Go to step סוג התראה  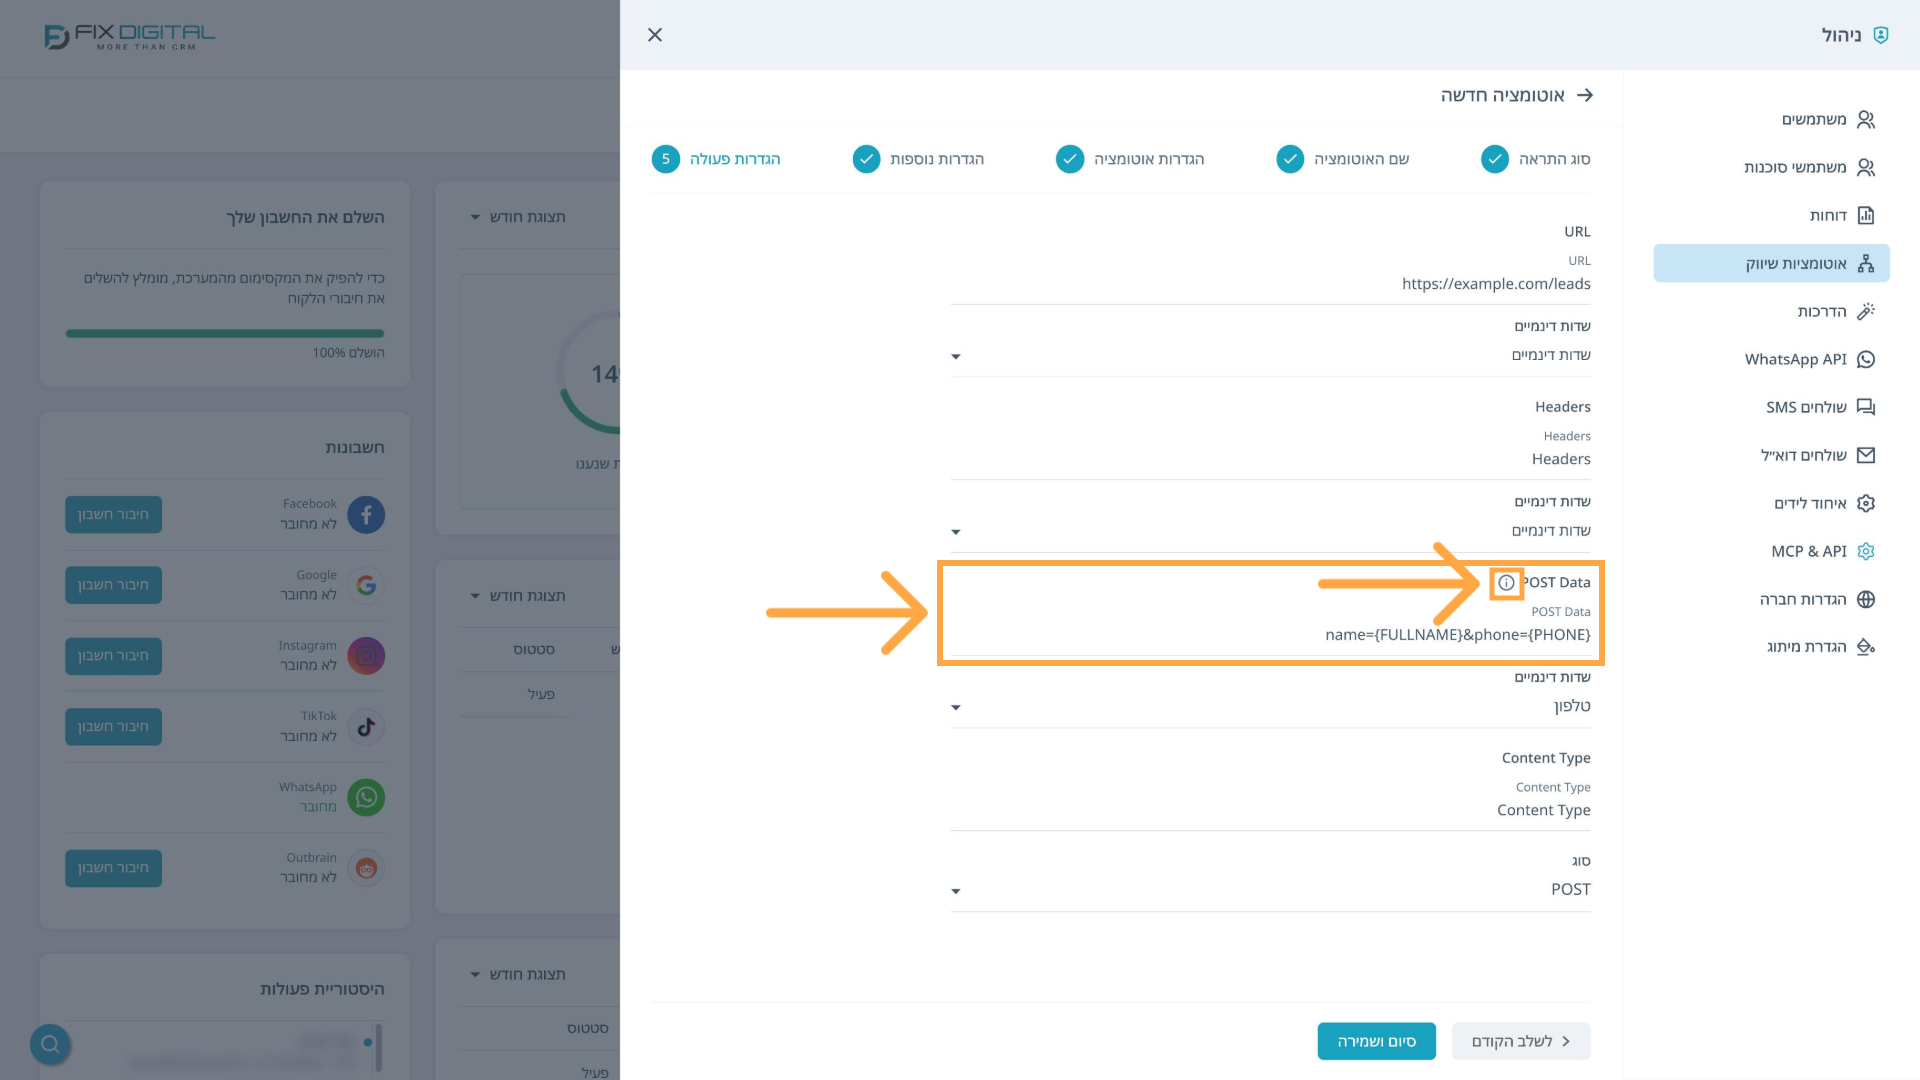pos(1535,159)
